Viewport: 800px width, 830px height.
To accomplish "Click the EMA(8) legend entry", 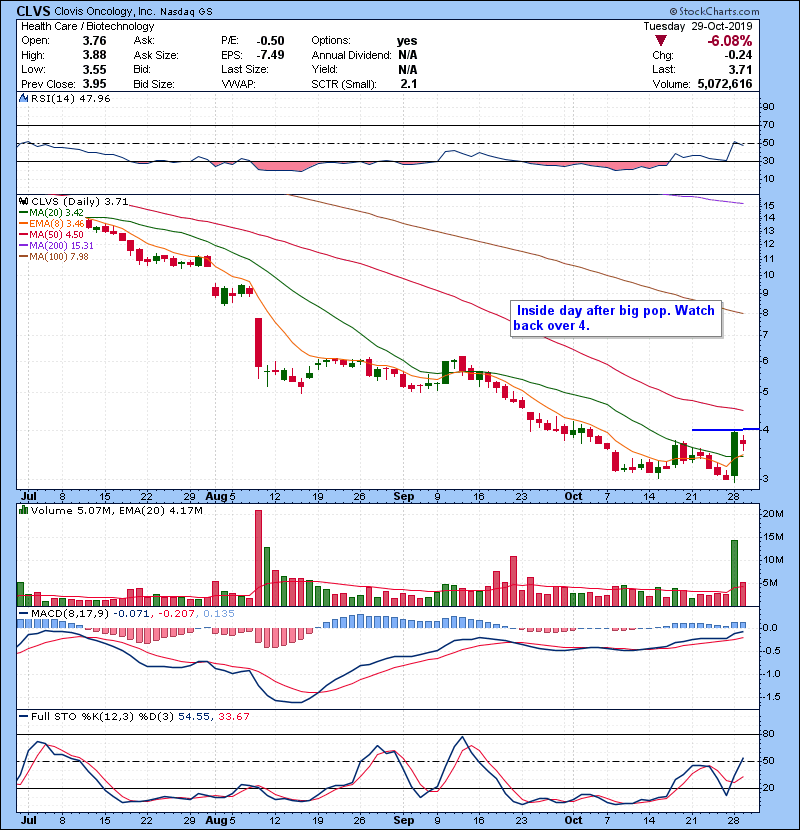I will click(x=51, y=223).
